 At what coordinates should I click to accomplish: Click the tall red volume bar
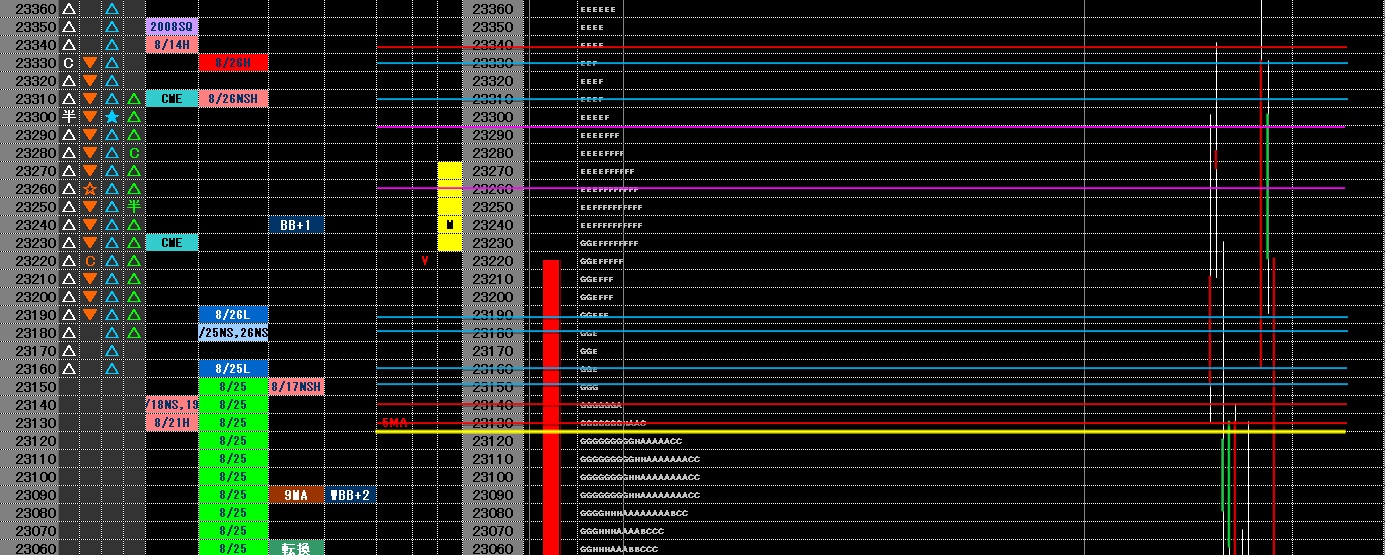tap(551, 407)
